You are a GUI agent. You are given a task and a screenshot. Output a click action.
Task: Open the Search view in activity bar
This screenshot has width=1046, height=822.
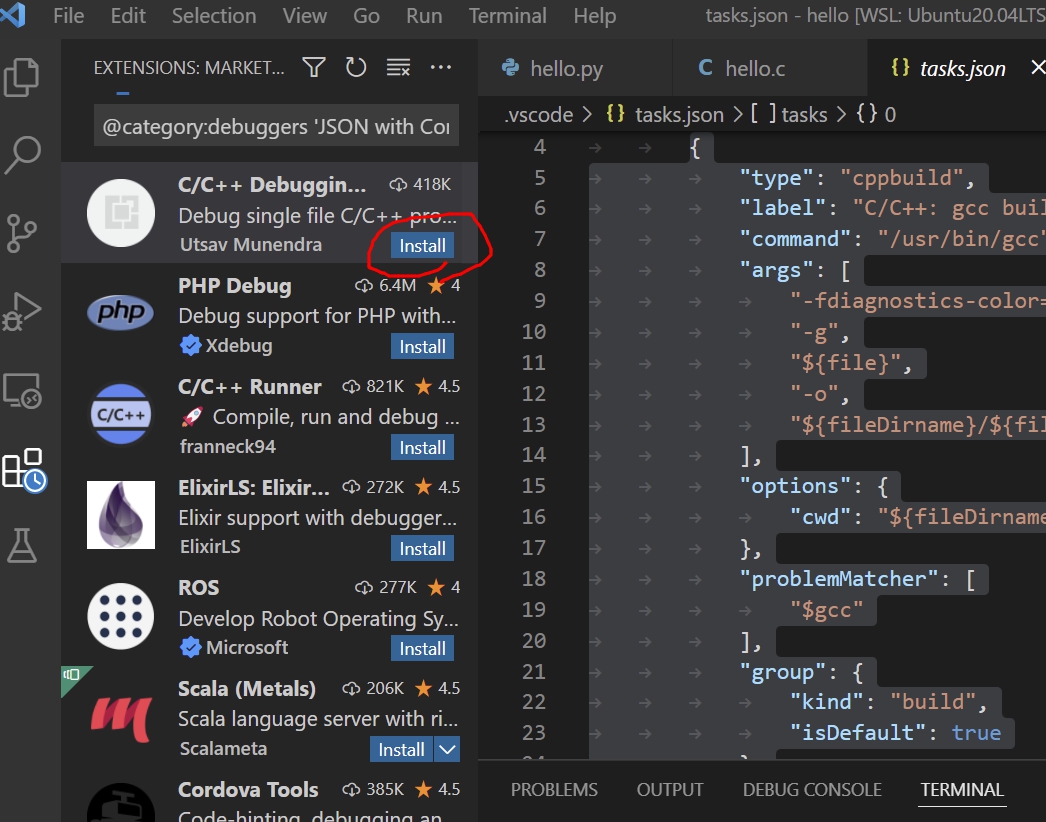coord(22,155)
